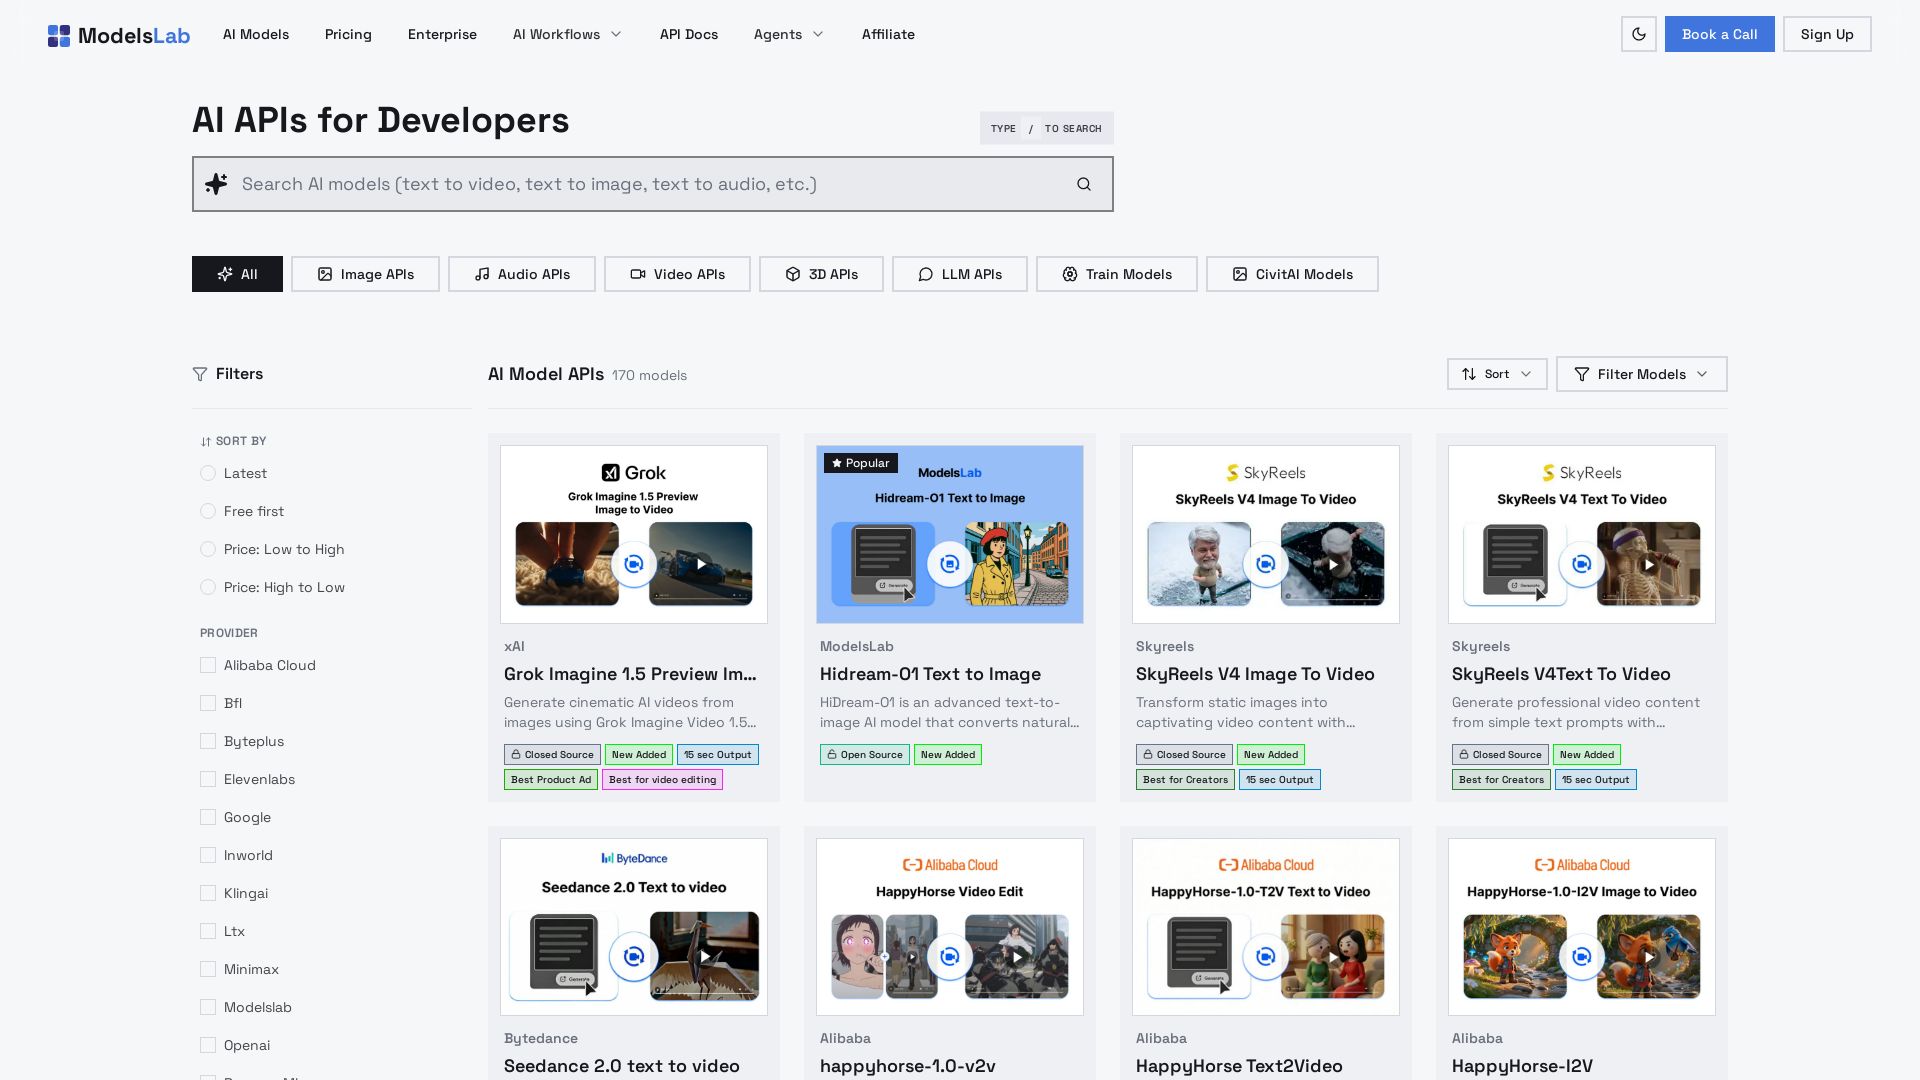The width and height of the screenshot is (1920, 1080).
Task: Open the Hidream-O1 Text to Image thumbnail
Action: click(x=950, y=534)
